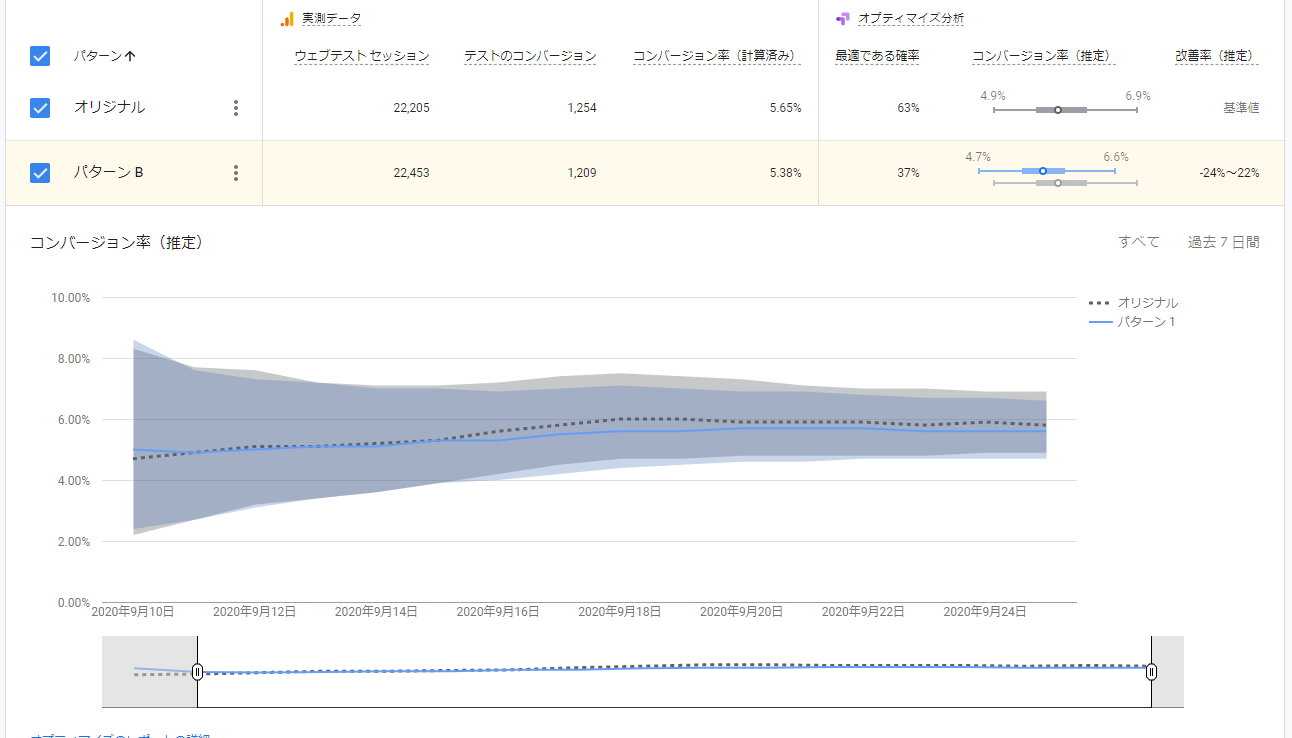This screenshot has width=1292, height=738.
Task: Click the 2020年9月18日 axis label
Action: coord(619,611)
